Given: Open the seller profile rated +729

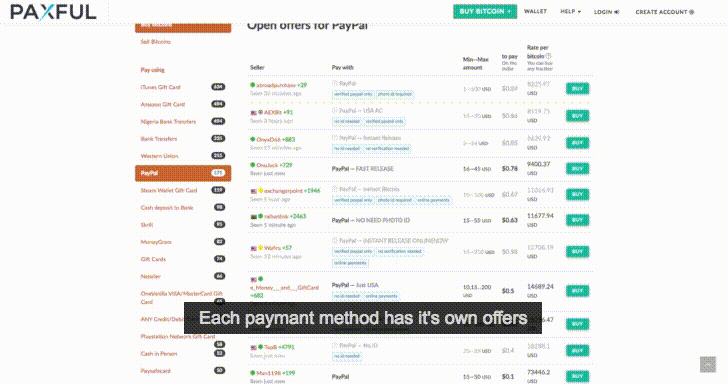Looking at the screenshot, I should pyautogui.click(x=267, y=165).
